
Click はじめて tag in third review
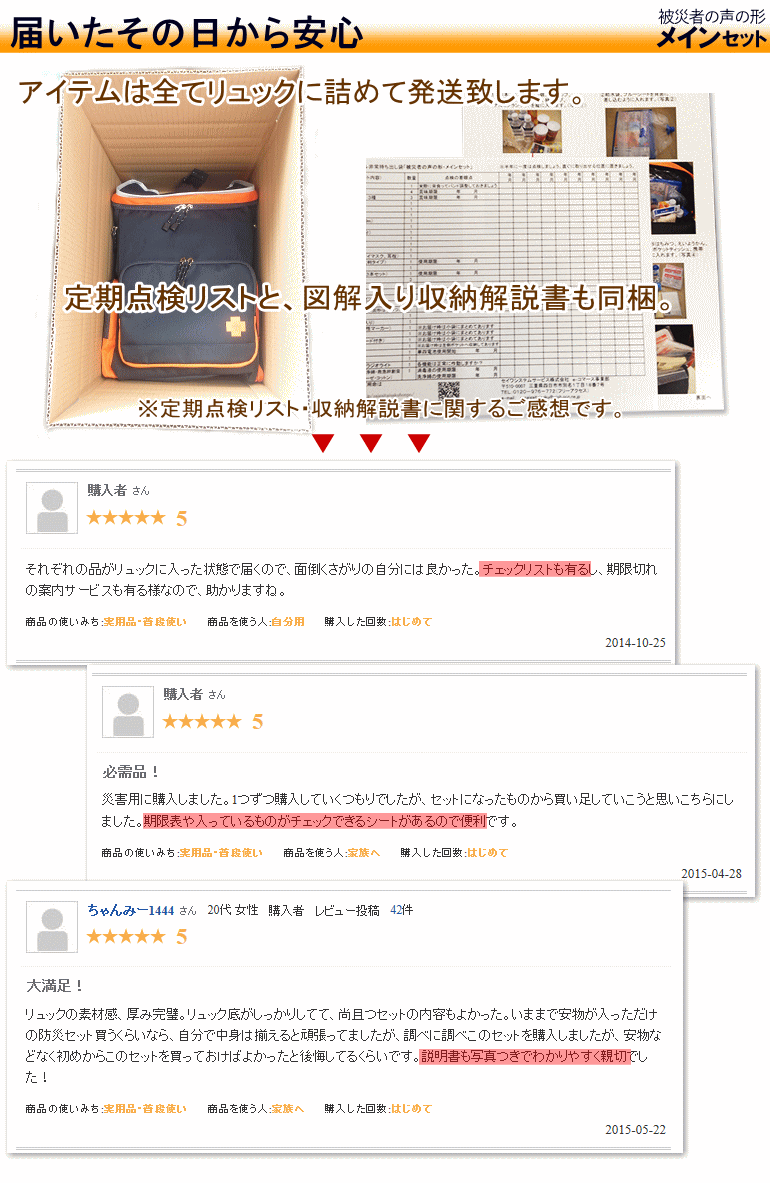click(x=411, y=1108)
